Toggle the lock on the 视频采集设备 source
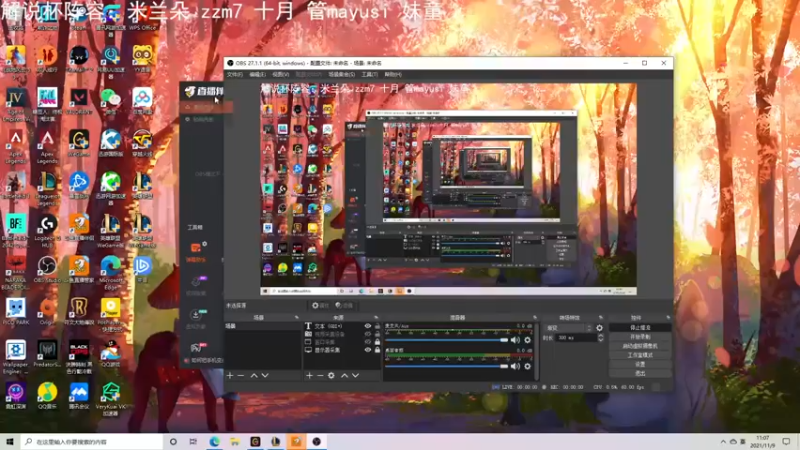This screenshot has height=450, width=800. pyautogui.click(x=378, y=334)
